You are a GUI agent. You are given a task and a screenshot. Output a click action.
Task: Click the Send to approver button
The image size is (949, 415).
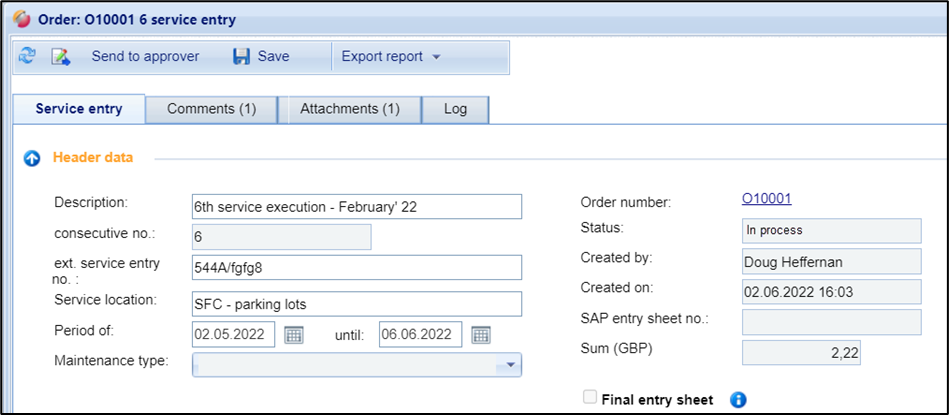click(145, 57)
